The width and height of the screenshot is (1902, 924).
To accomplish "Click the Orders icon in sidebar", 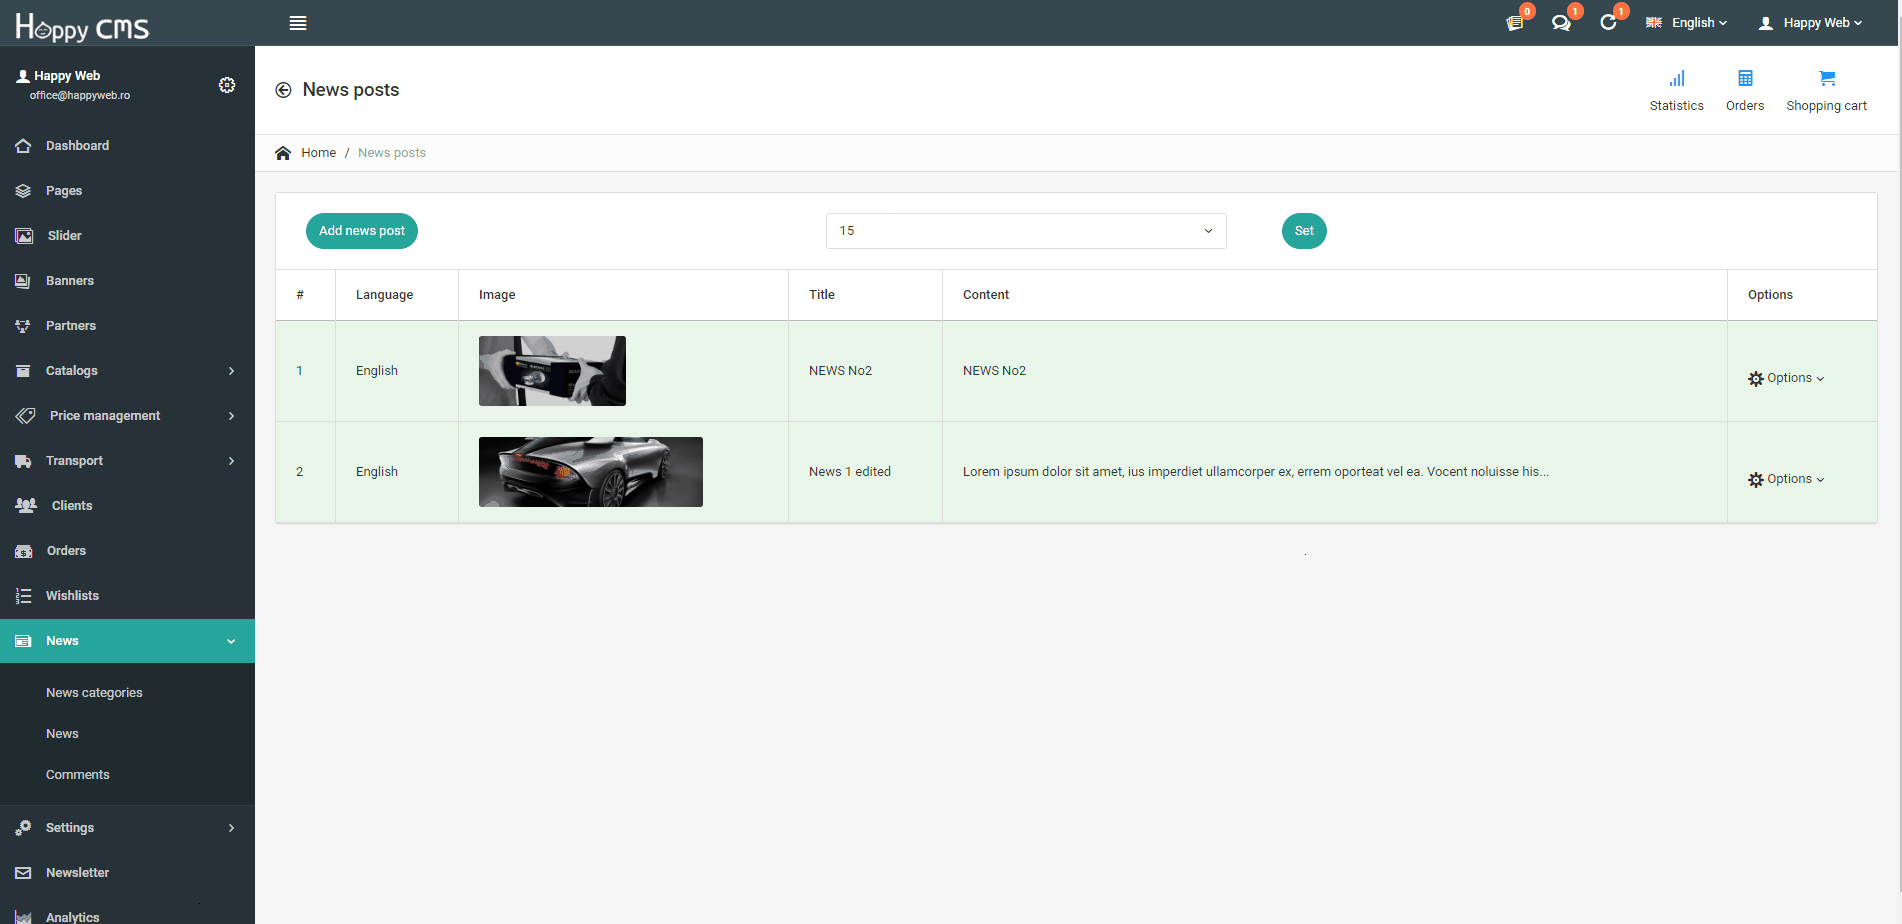I will coord(24,551).
